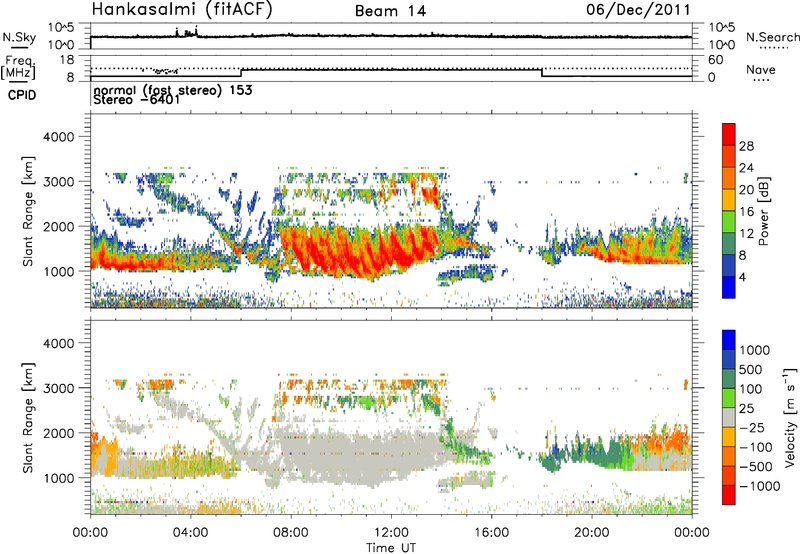Screen dimensions: 800x554
Task: Click the blue segment of power colorbar
Action: 729,287
